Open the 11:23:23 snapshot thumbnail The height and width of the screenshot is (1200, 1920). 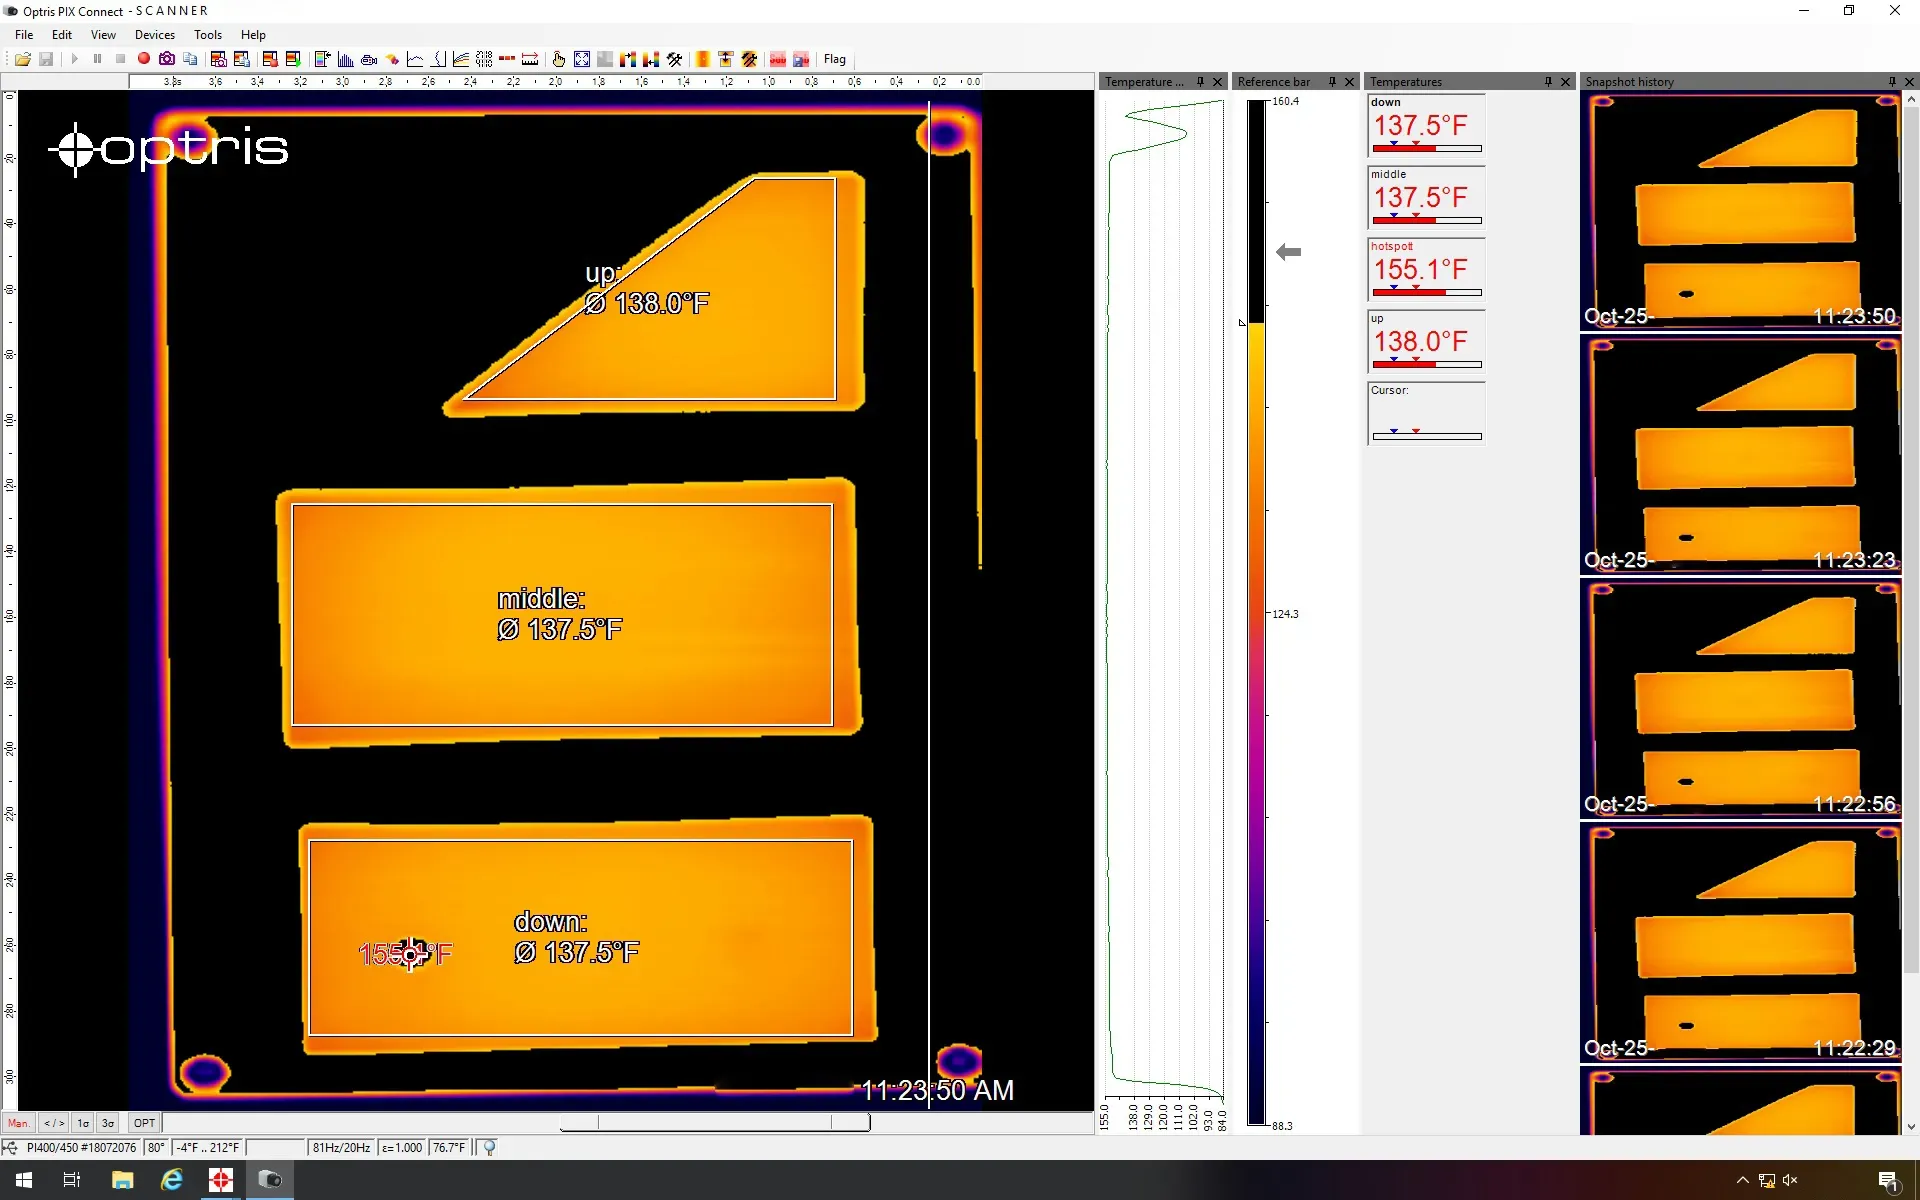coord(1740,455)
